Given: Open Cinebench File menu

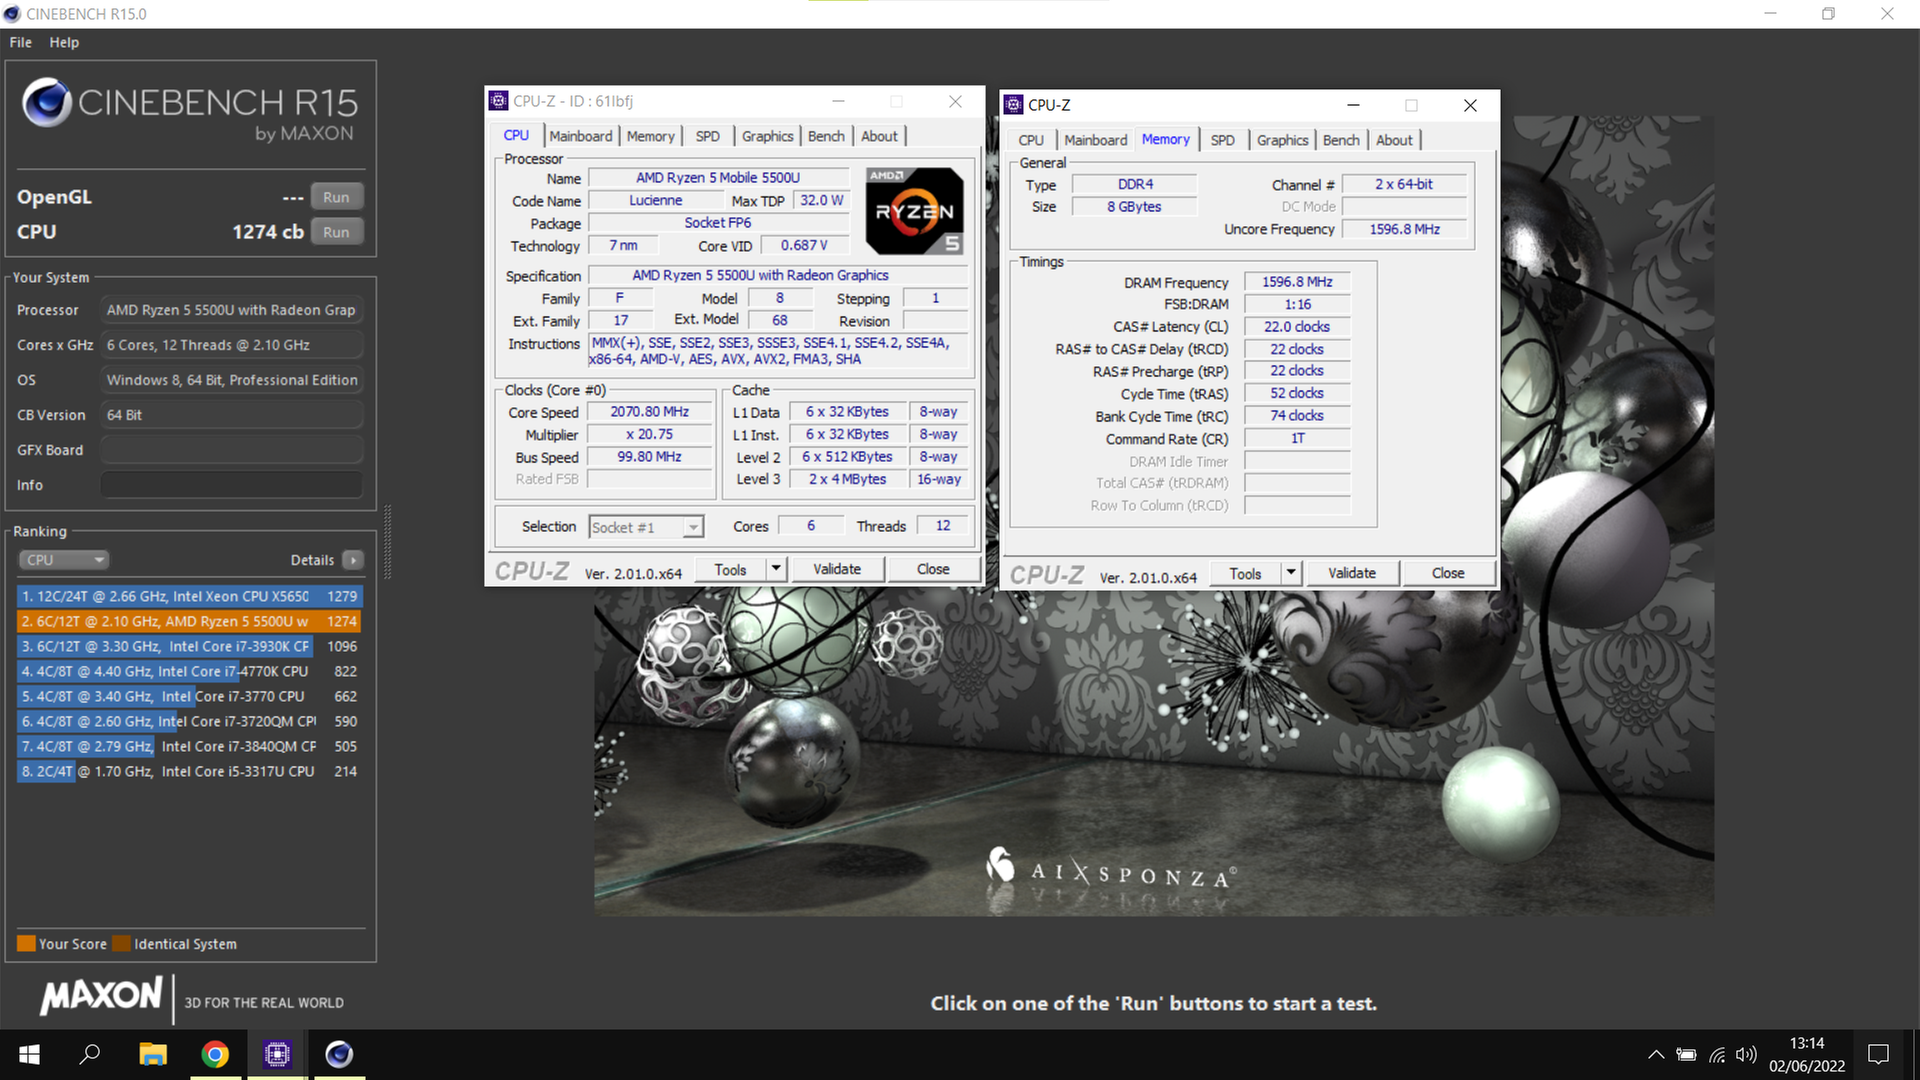Looking at the screenshot, I should [20, 42].
